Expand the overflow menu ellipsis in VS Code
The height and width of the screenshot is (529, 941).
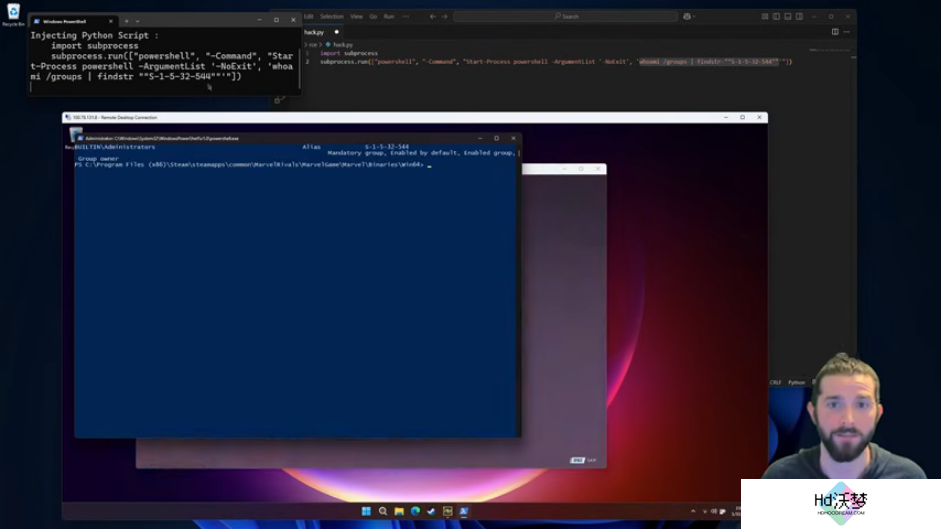[406, 16]
